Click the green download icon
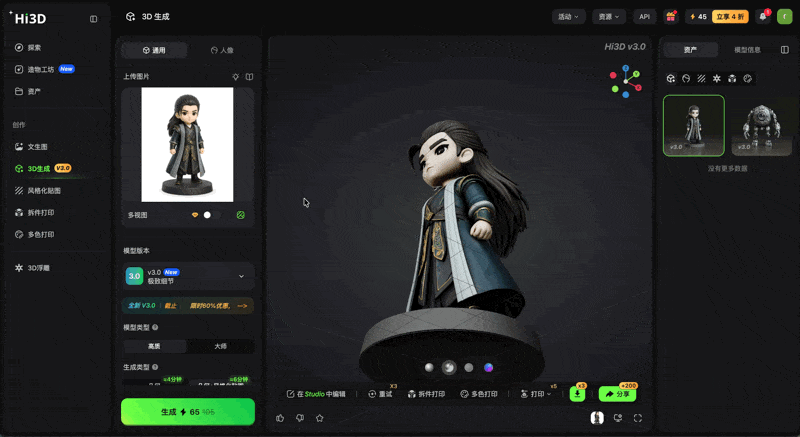This screenshot has height=437, width=800. pyautogui.click(x=578, y=394)
